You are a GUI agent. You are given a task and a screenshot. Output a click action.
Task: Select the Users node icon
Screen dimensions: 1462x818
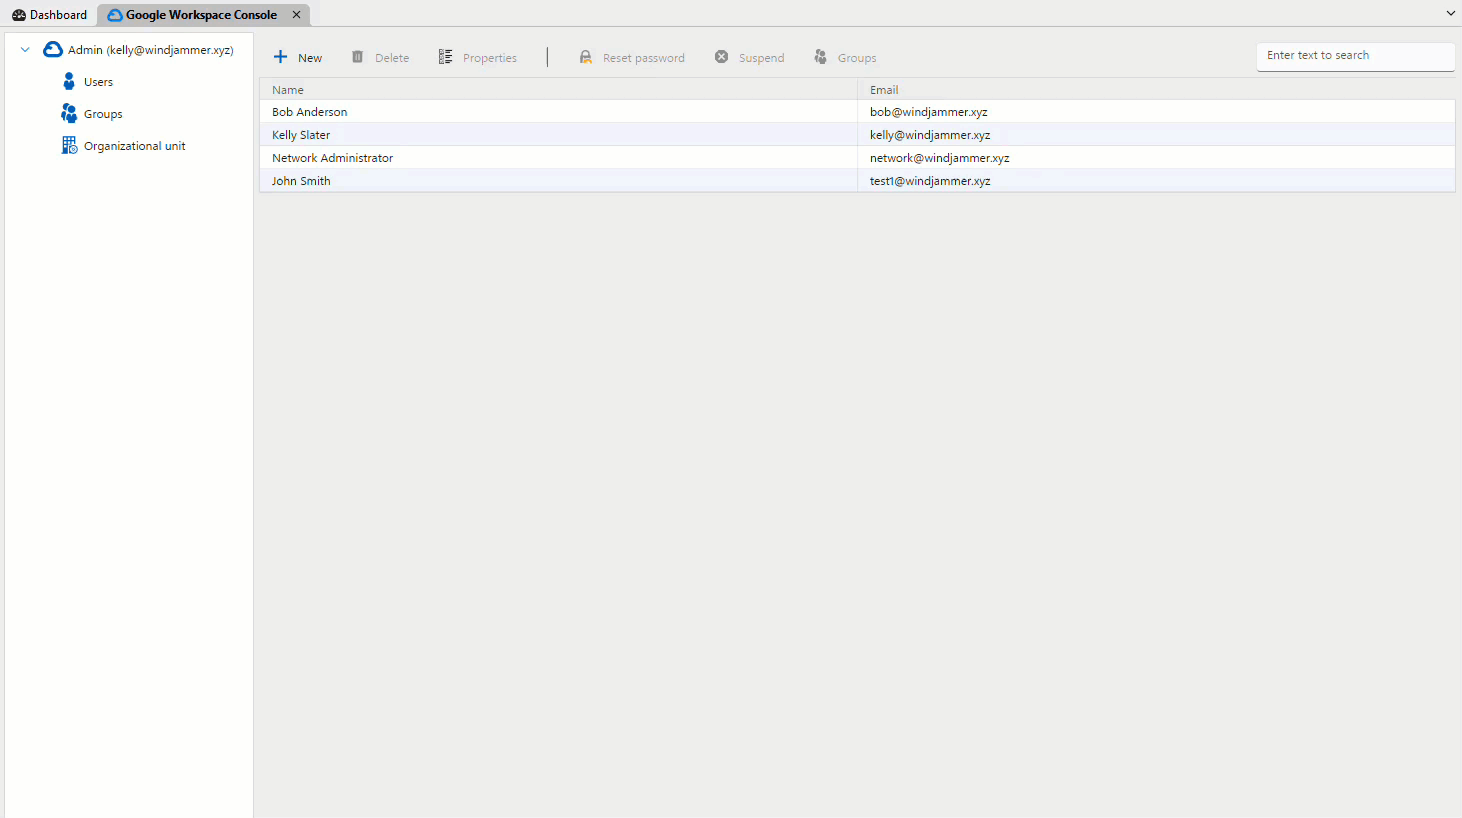click(69, 82)
